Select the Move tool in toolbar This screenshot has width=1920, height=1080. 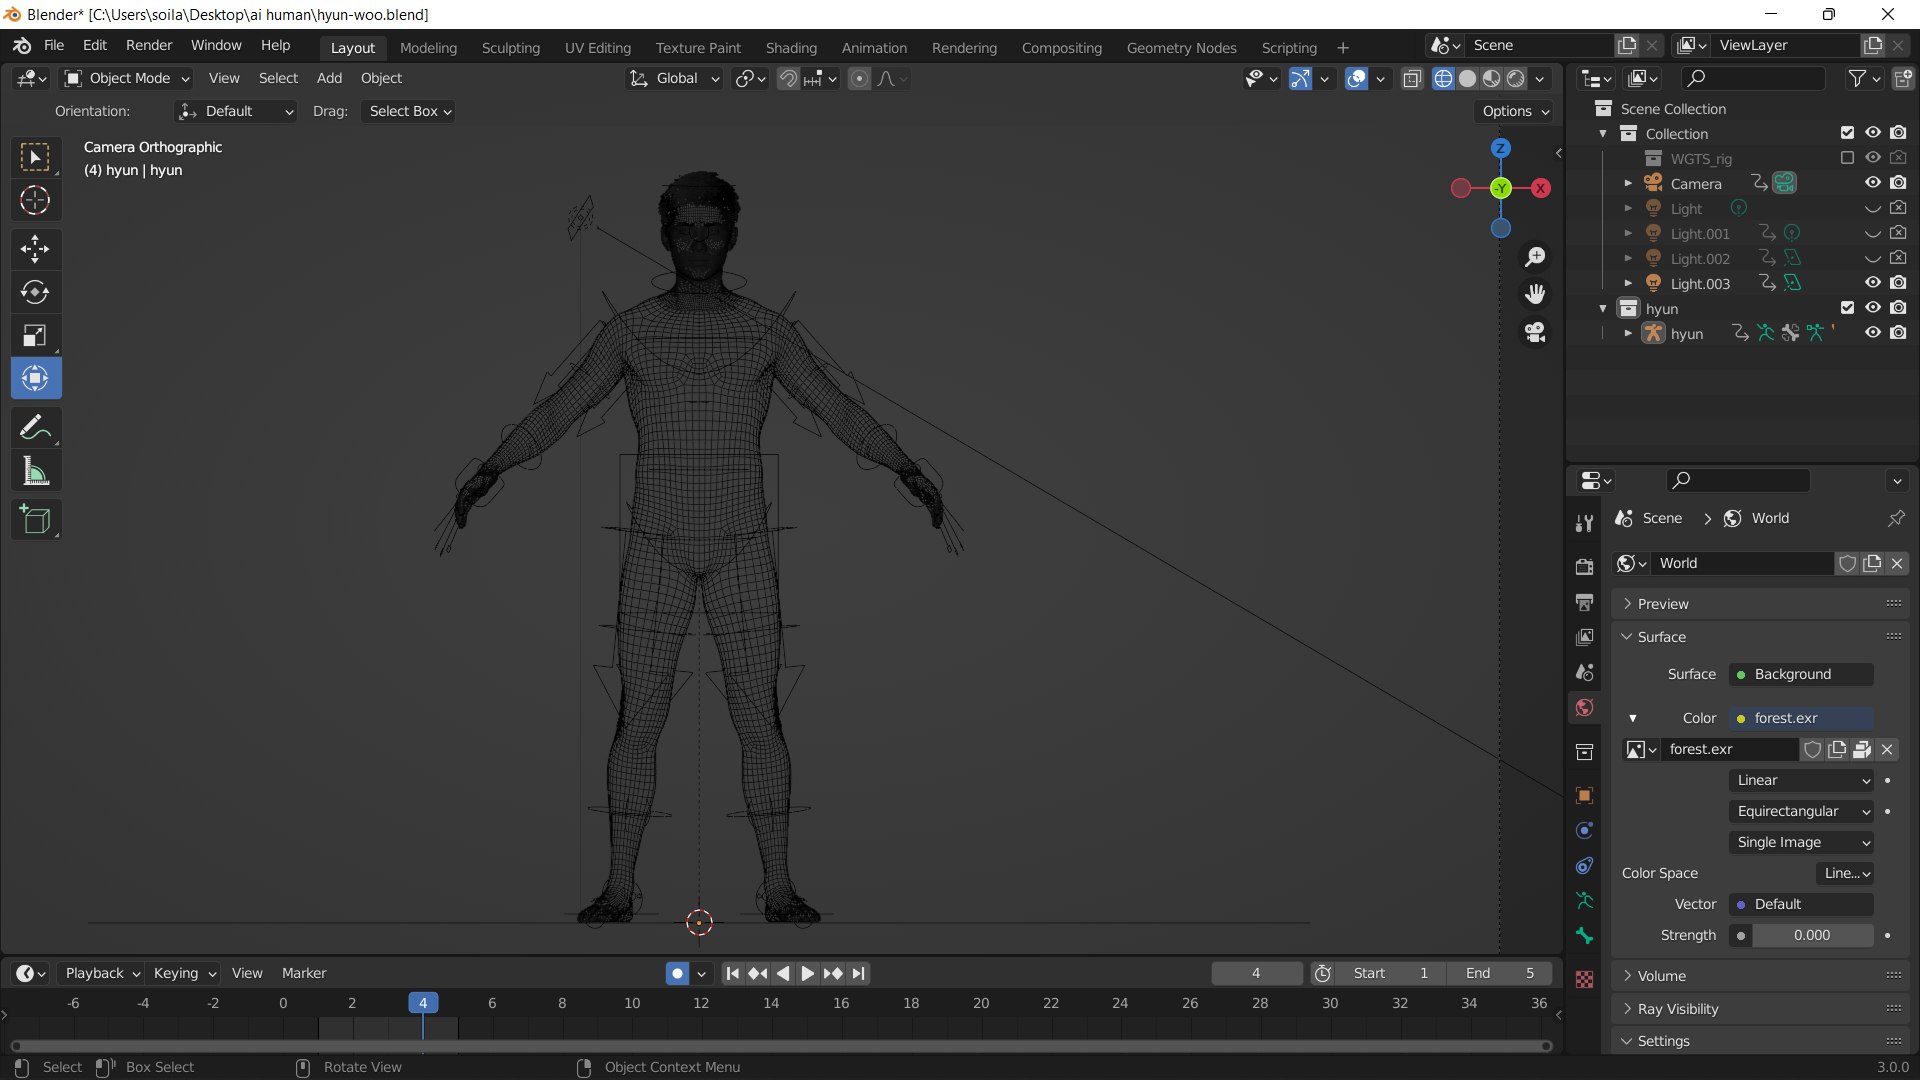pyautogui.click(x=35, y=248)
